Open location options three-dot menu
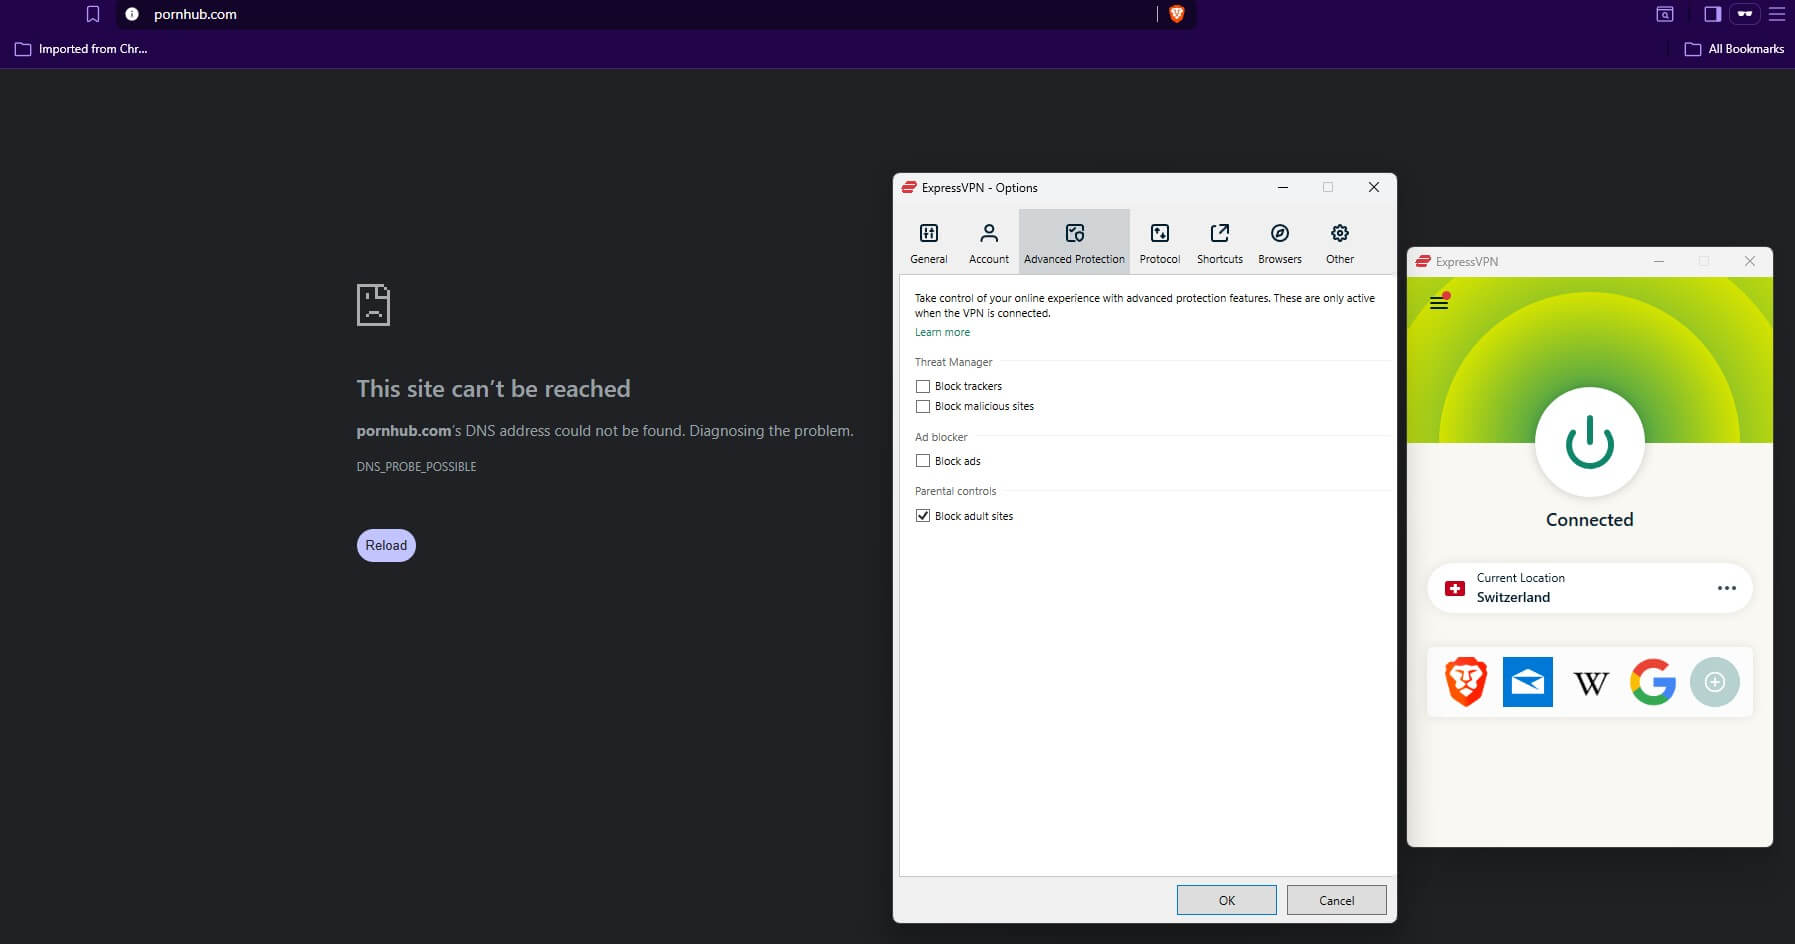Screen dimensions: 1795x944 [1727, 588]
